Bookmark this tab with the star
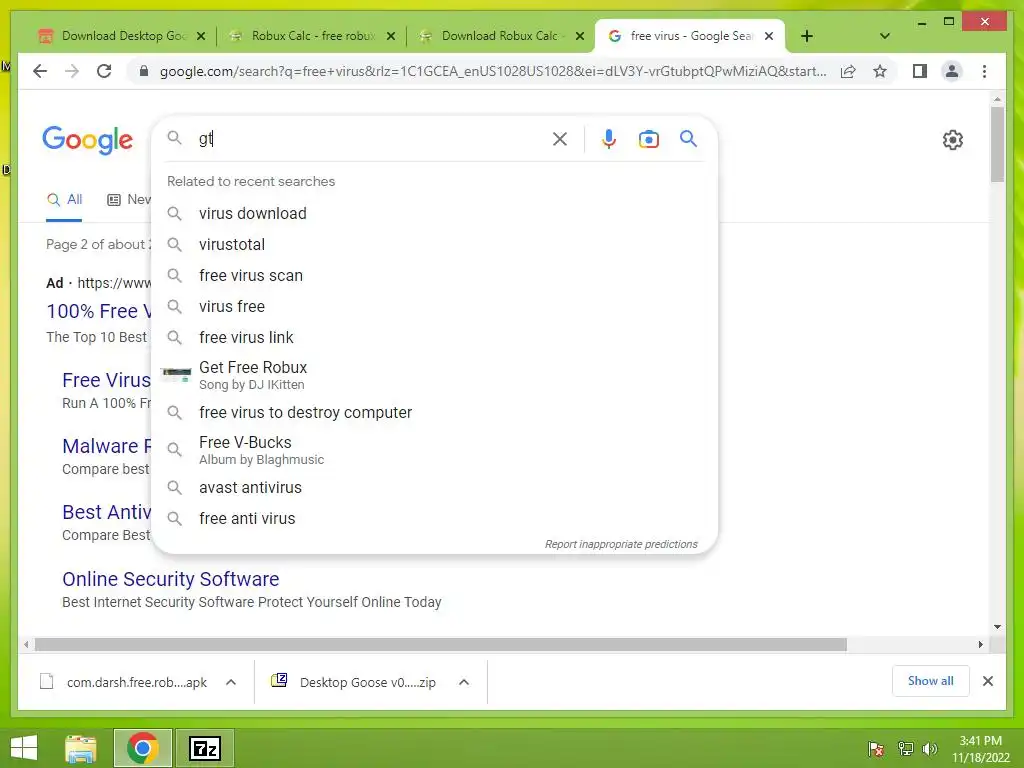The width and height of the screenshot is (1024, 768). click(880, 71)
